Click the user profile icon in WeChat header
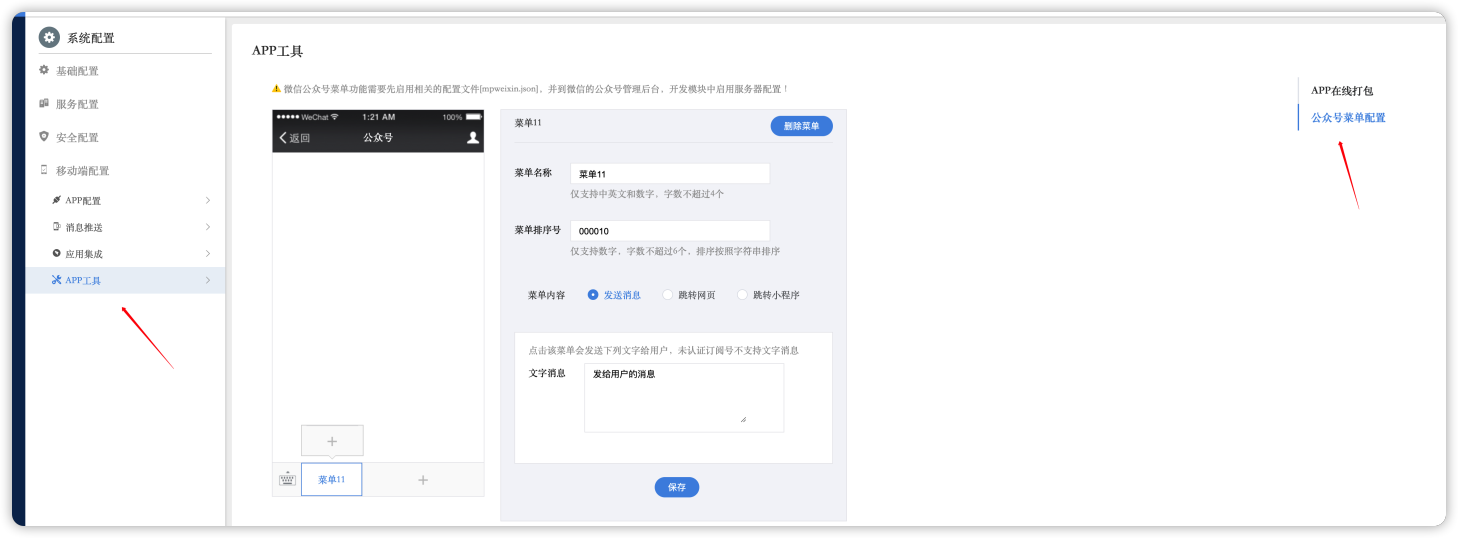Screen dimensions: 1458x538 (x=473, y=138)
